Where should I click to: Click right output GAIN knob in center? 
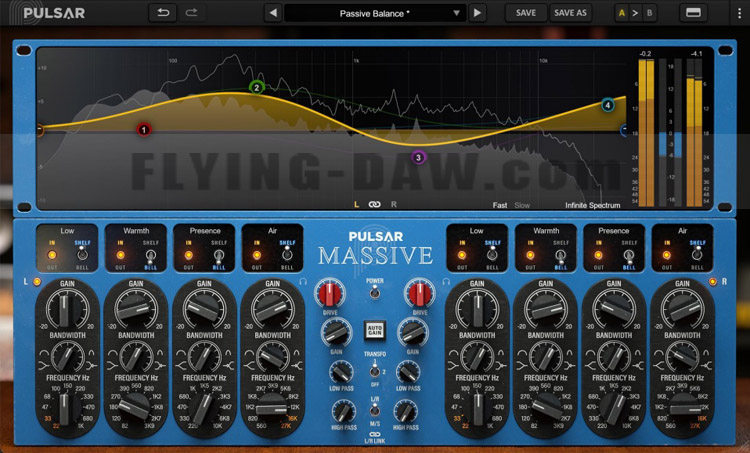412,333
